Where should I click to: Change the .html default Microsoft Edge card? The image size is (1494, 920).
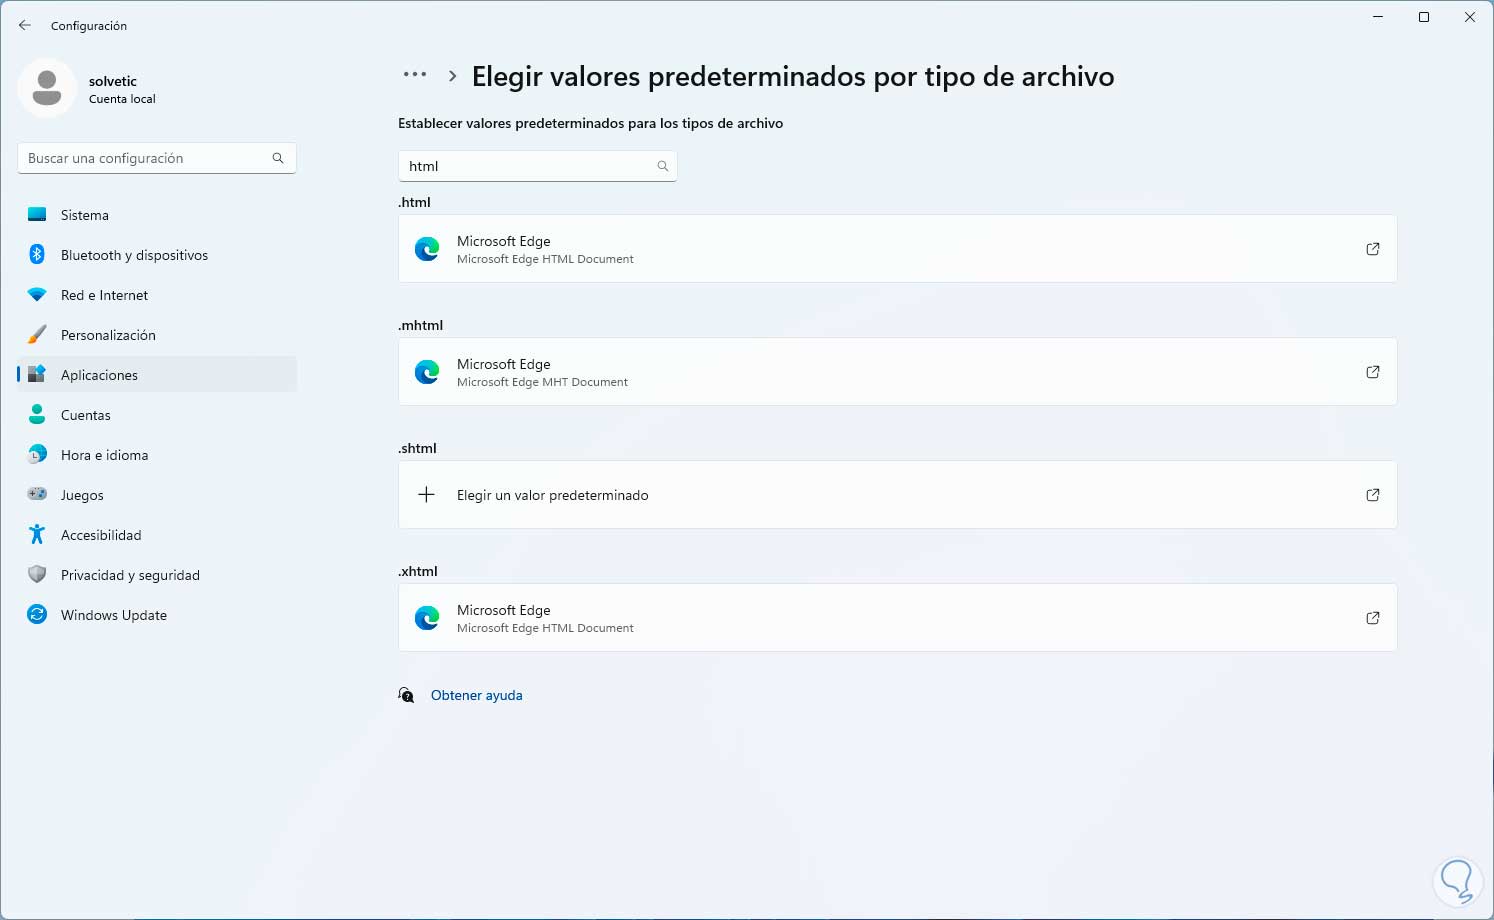click(897, 249)
